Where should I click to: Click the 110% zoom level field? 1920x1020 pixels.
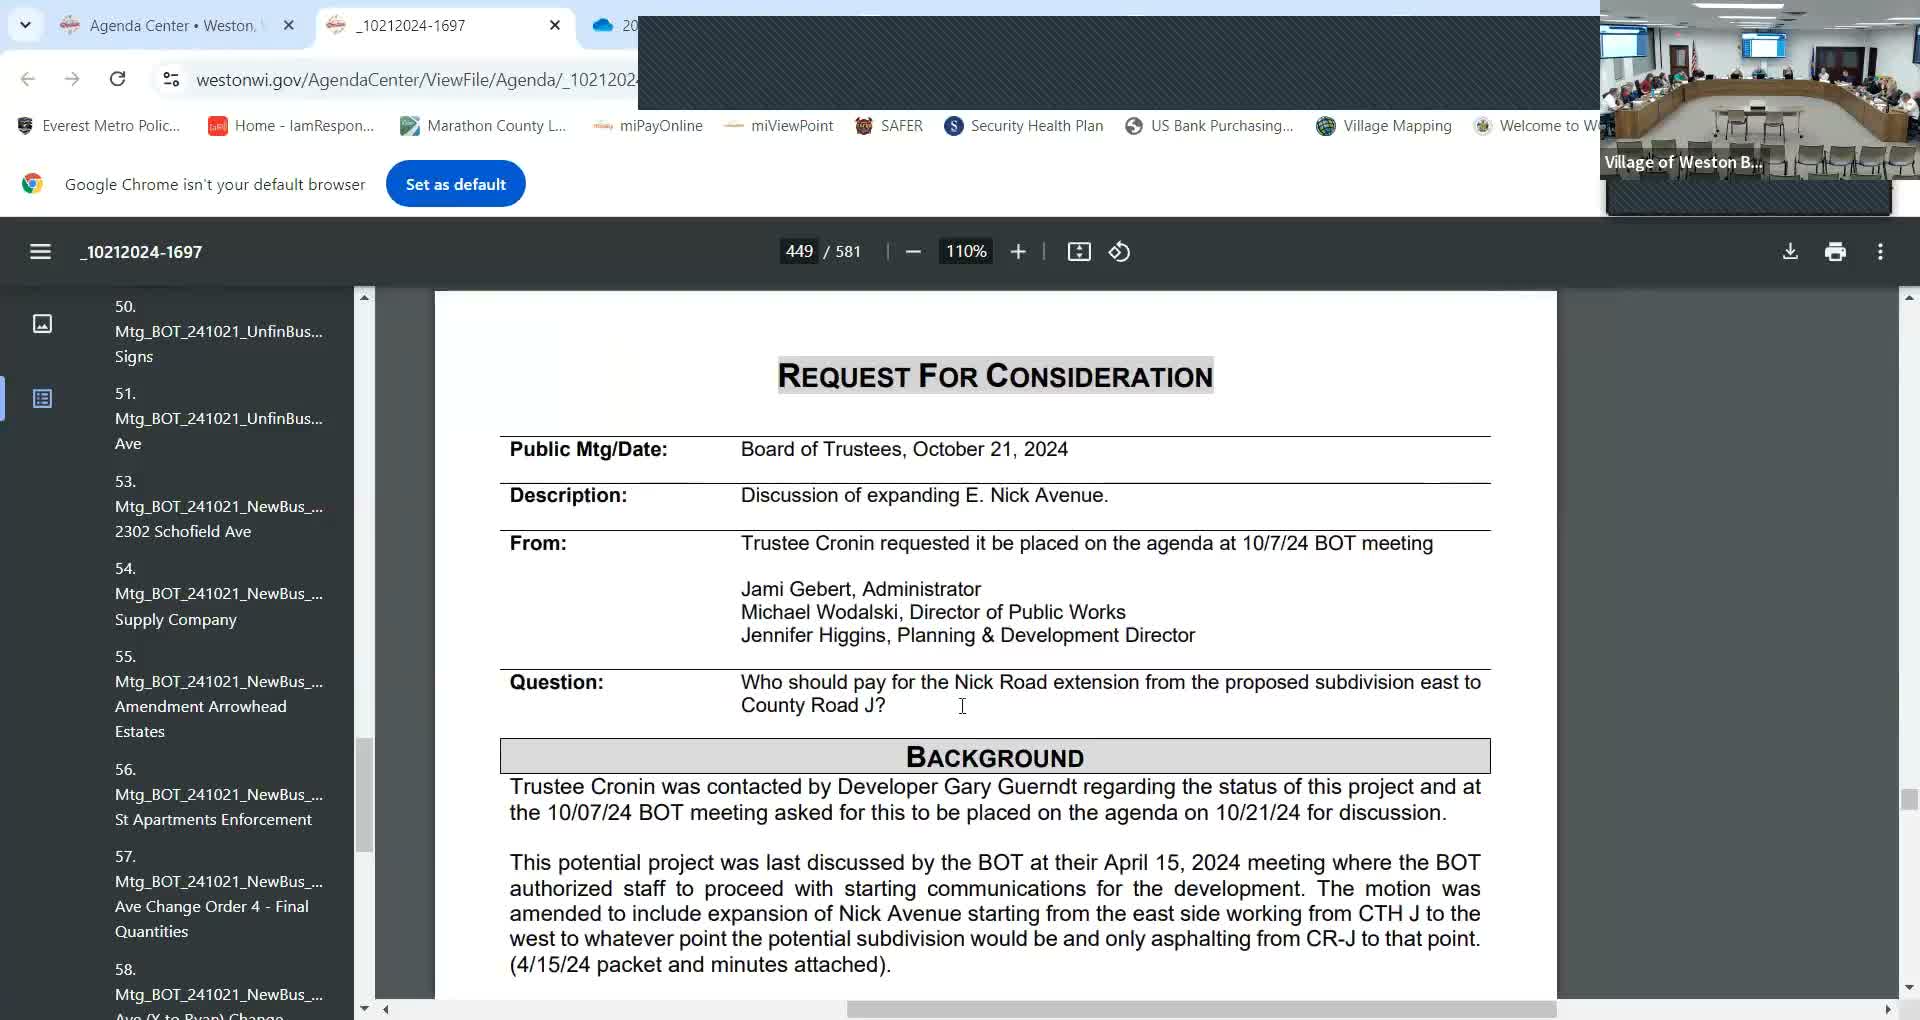[x=966, y=252]
